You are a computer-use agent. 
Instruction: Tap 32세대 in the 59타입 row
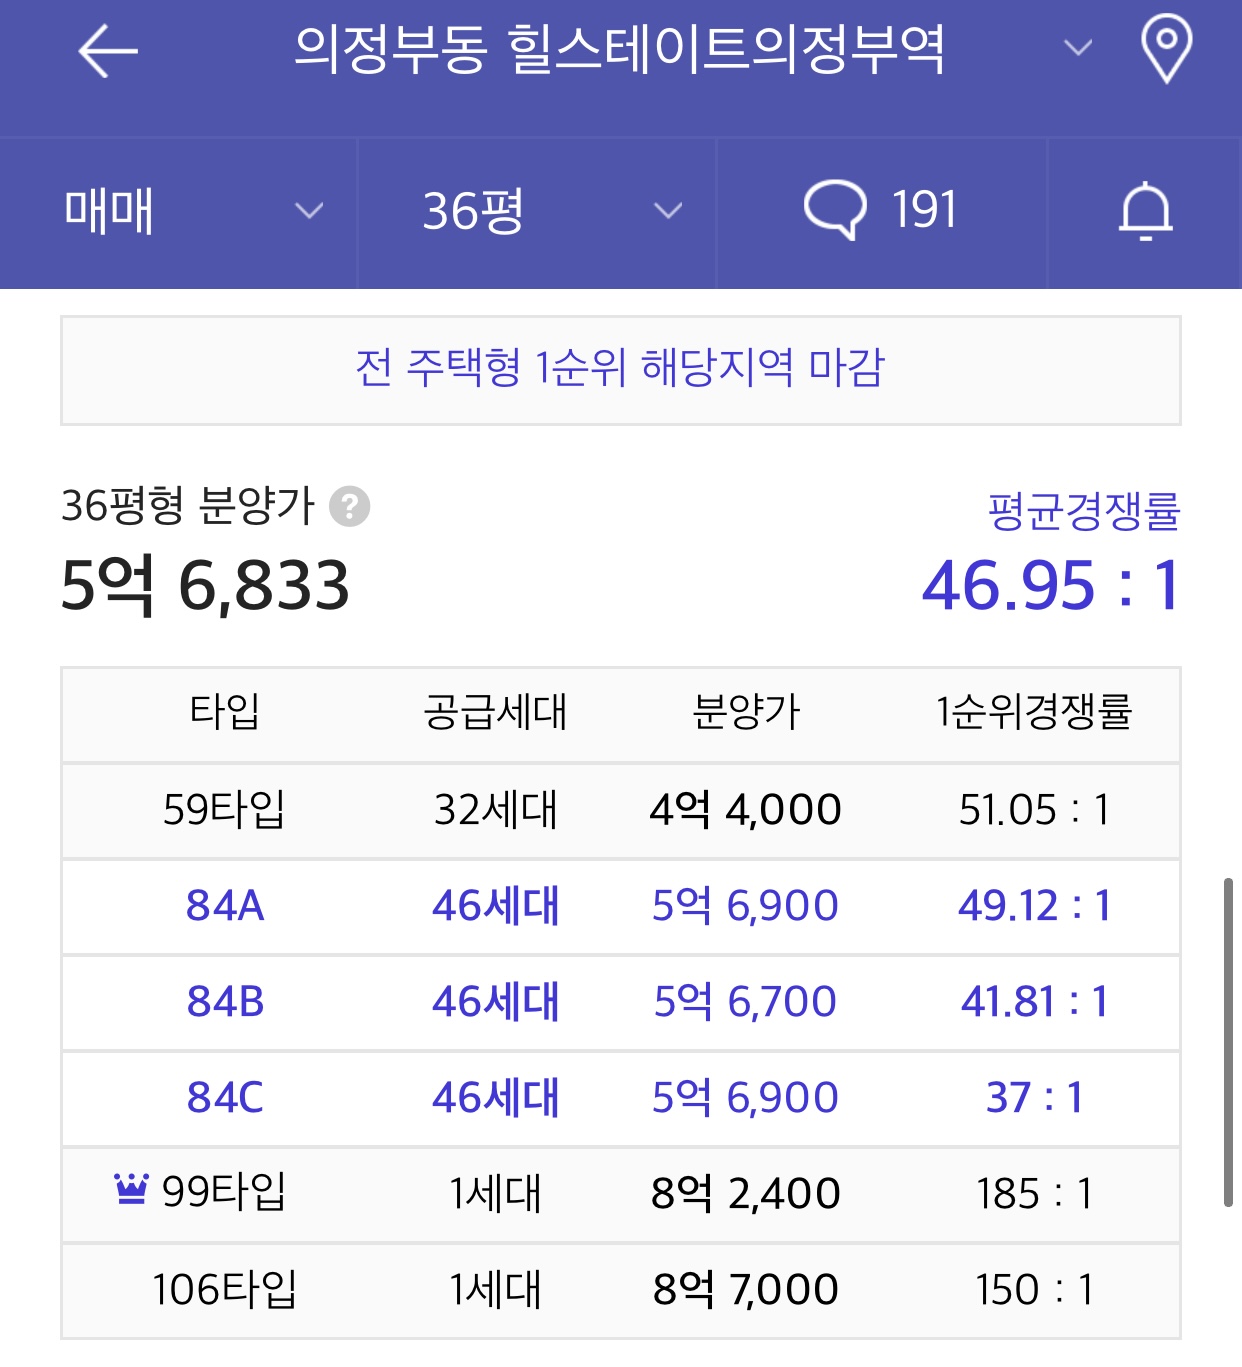pyautogui.click(x=495, y=809)
